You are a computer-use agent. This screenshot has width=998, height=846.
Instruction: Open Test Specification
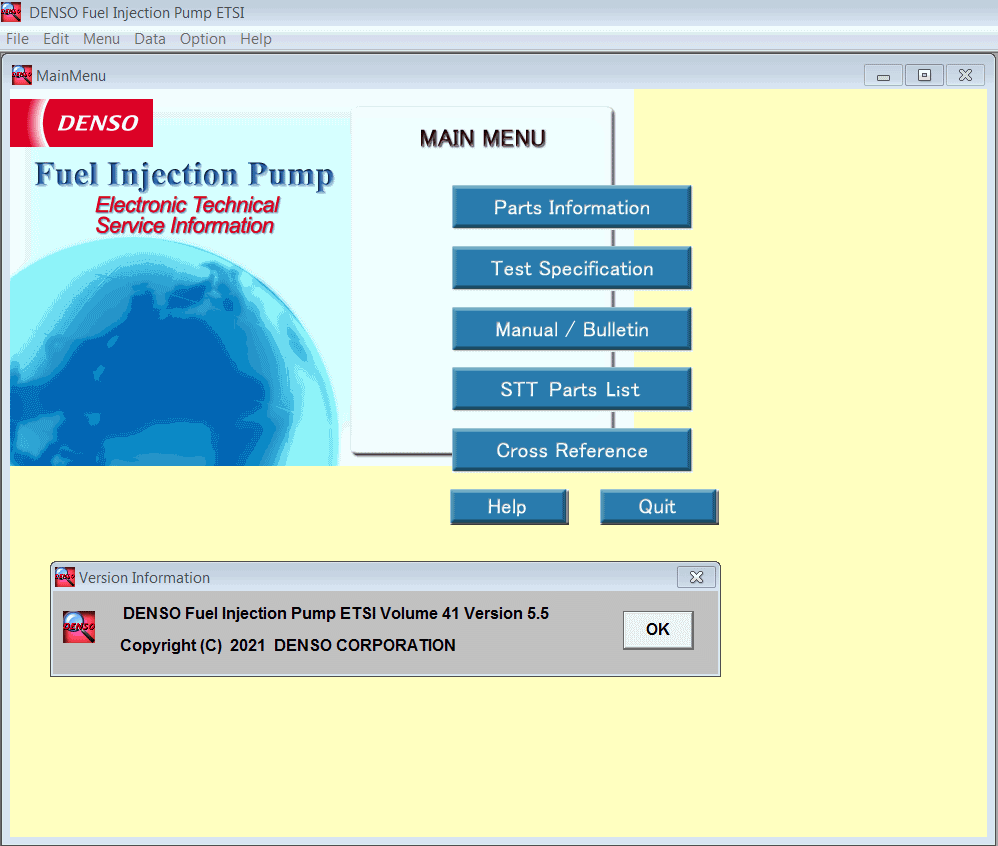pos(571,268)
